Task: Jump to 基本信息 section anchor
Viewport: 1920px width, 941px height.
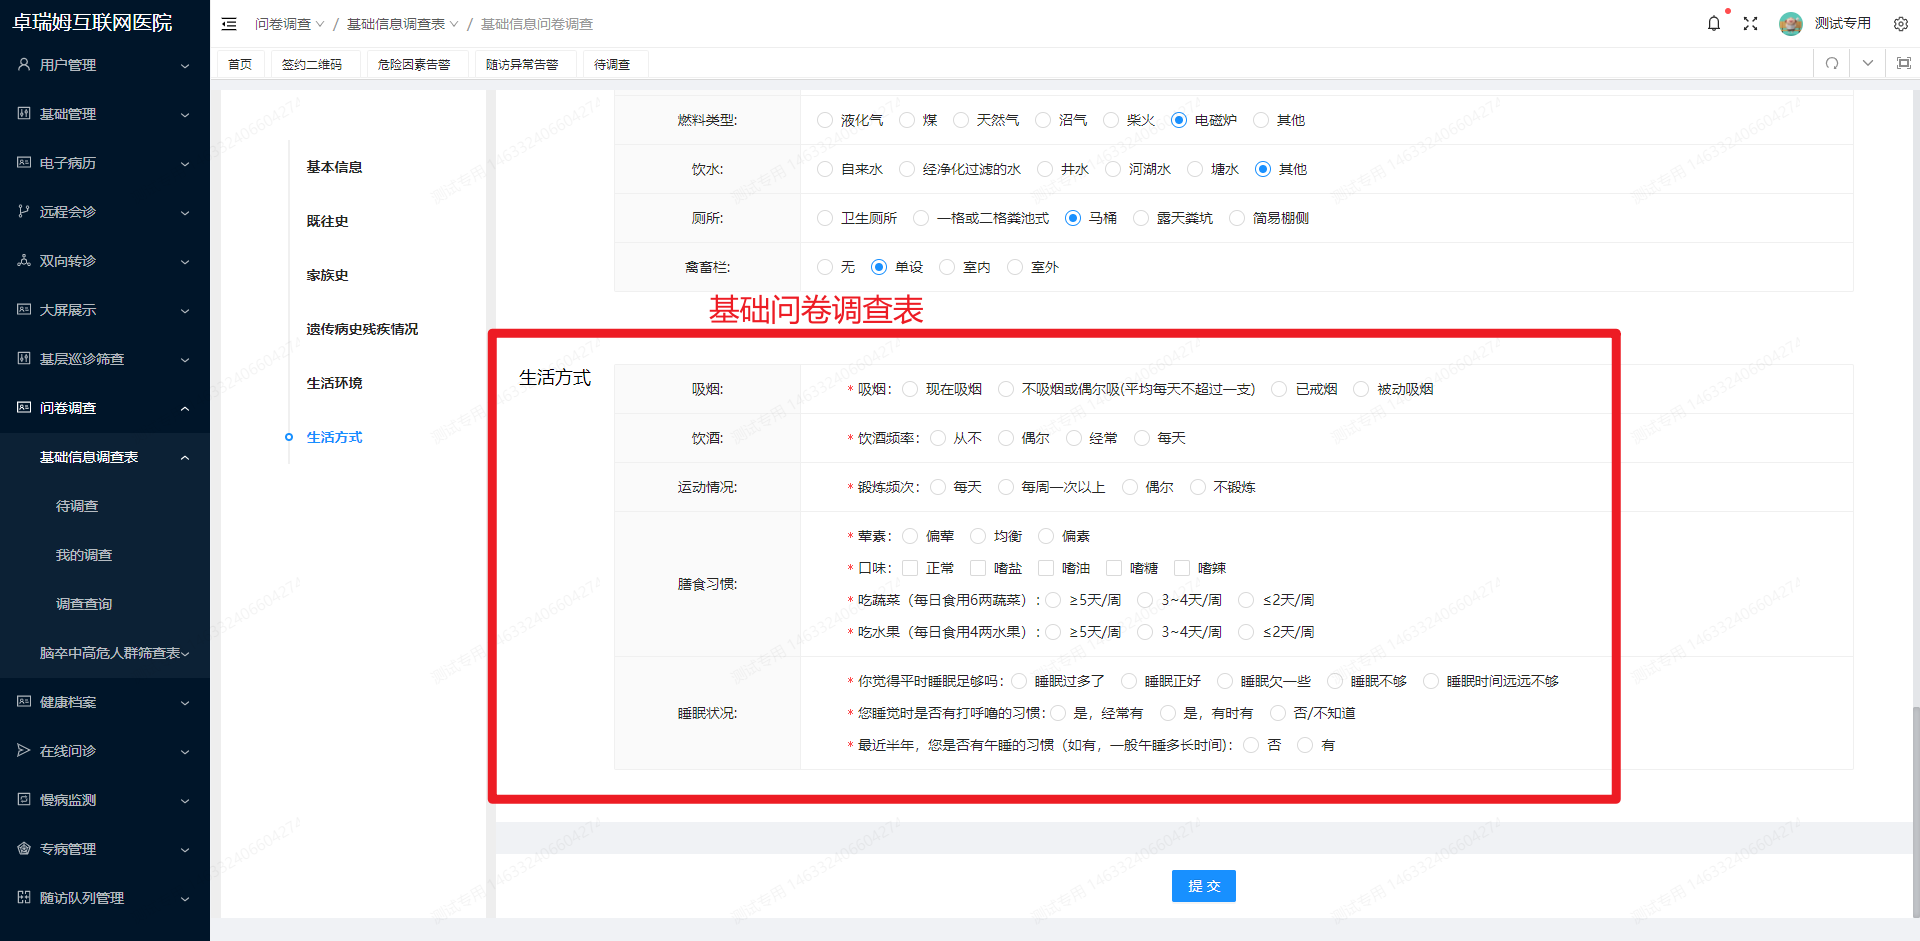Action: click(335, 167)
